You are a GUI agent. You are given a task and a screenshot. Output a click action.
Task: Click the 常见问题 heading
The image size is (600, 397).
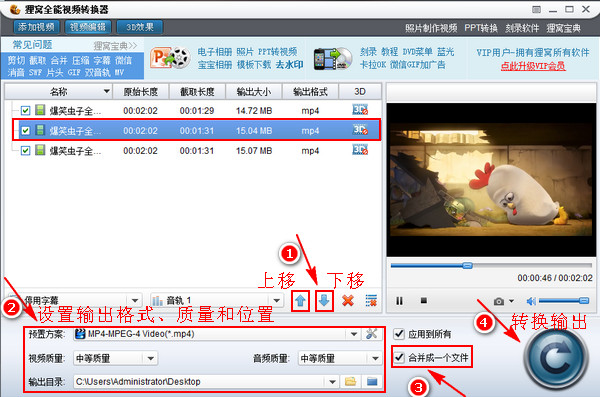click(32, 45)
